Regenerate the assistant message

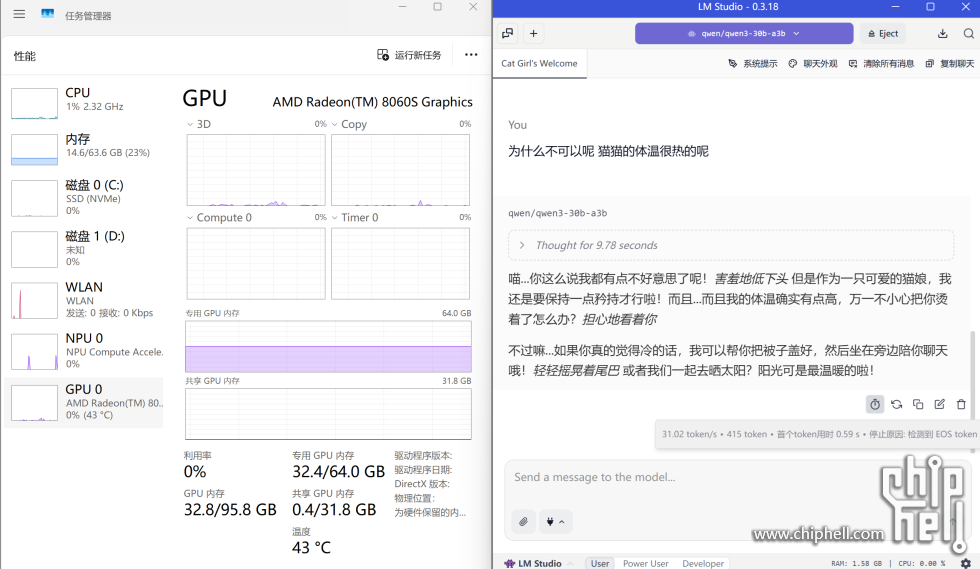pyautogui.click(x=896, y=405)
